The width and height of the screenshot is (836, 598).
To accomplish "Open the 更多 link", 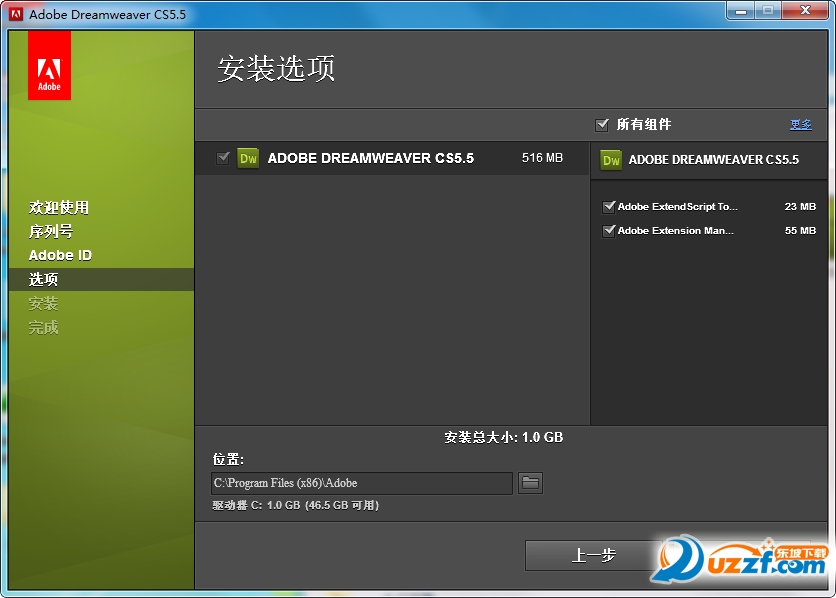I will (801, 125).
